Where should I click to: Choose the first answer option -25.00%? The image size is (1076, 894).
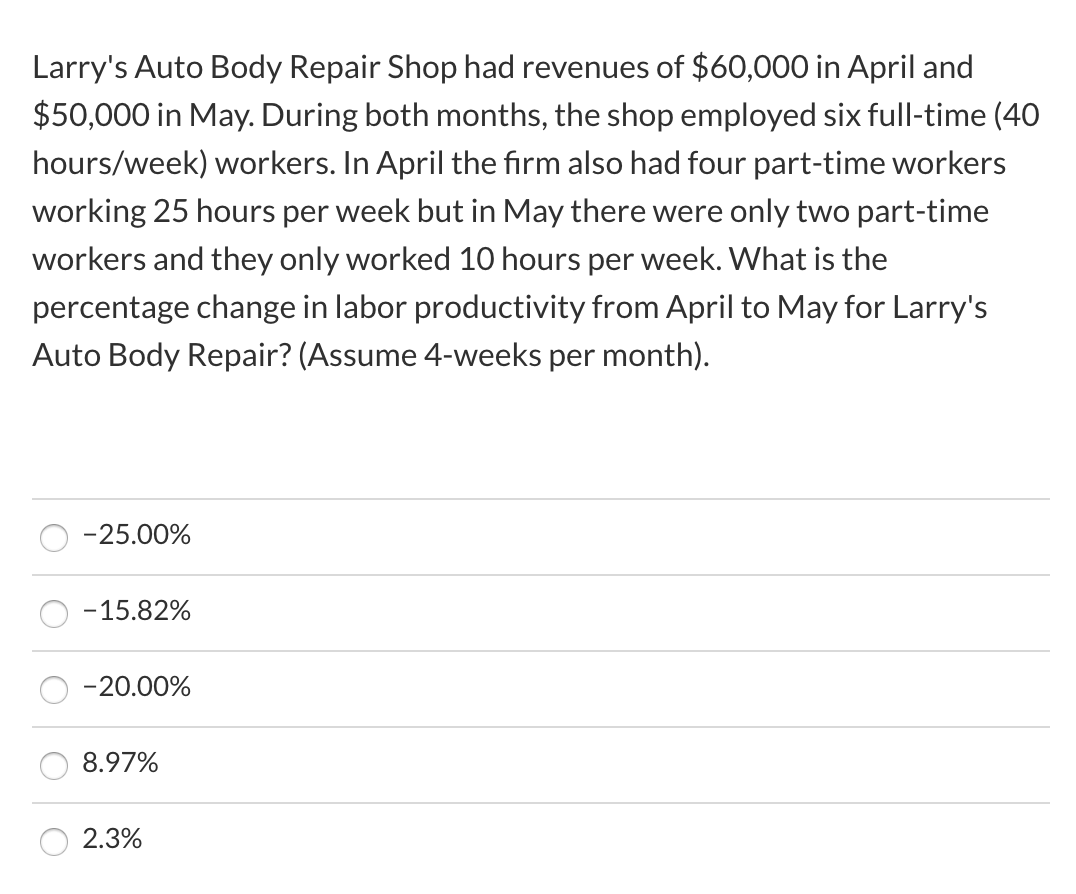54,538
